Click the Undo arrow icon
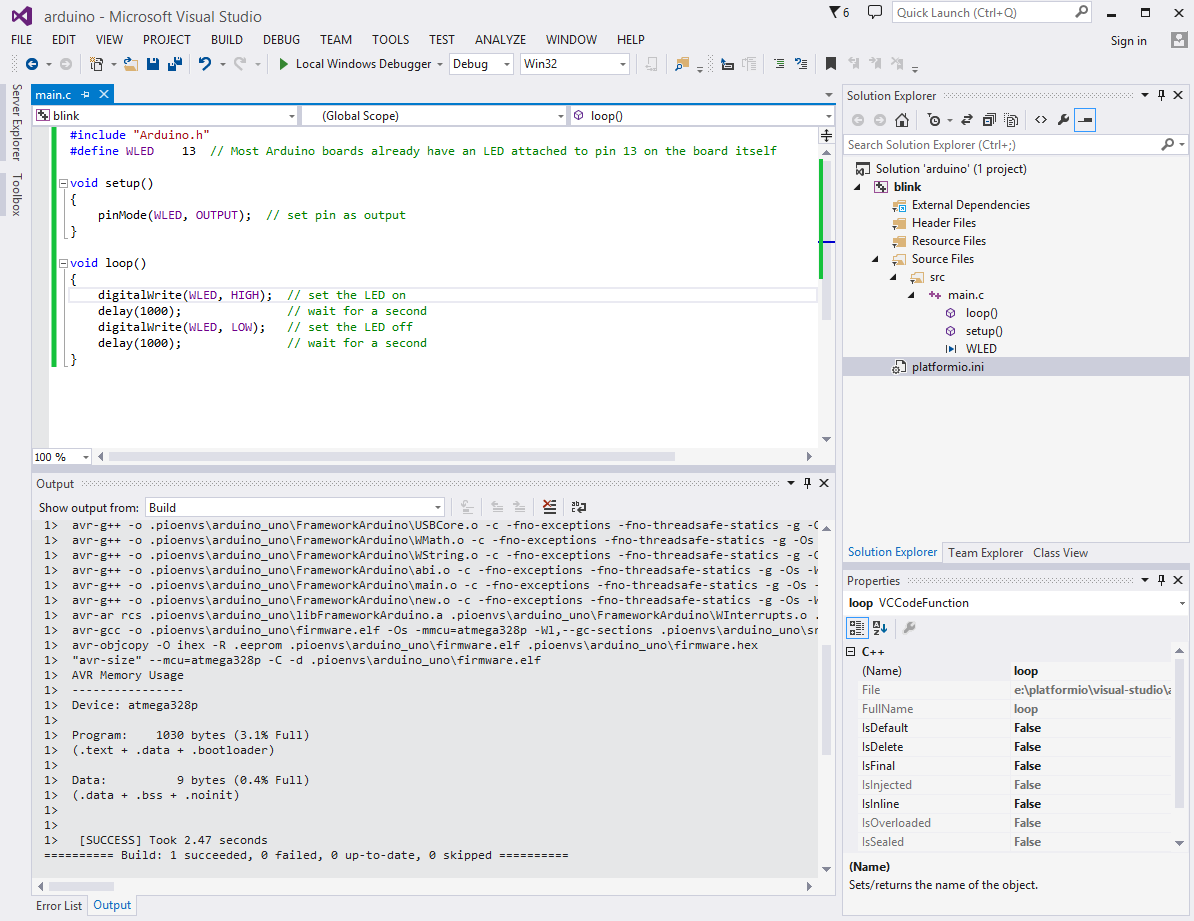 (204, 64)
